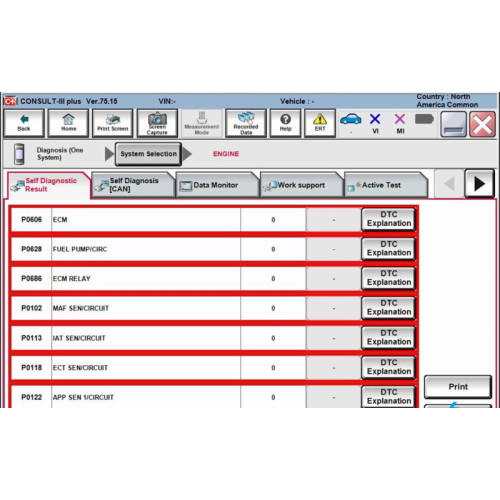Click the Print button
The image size is (500, 500).
[x=458, y=387]
